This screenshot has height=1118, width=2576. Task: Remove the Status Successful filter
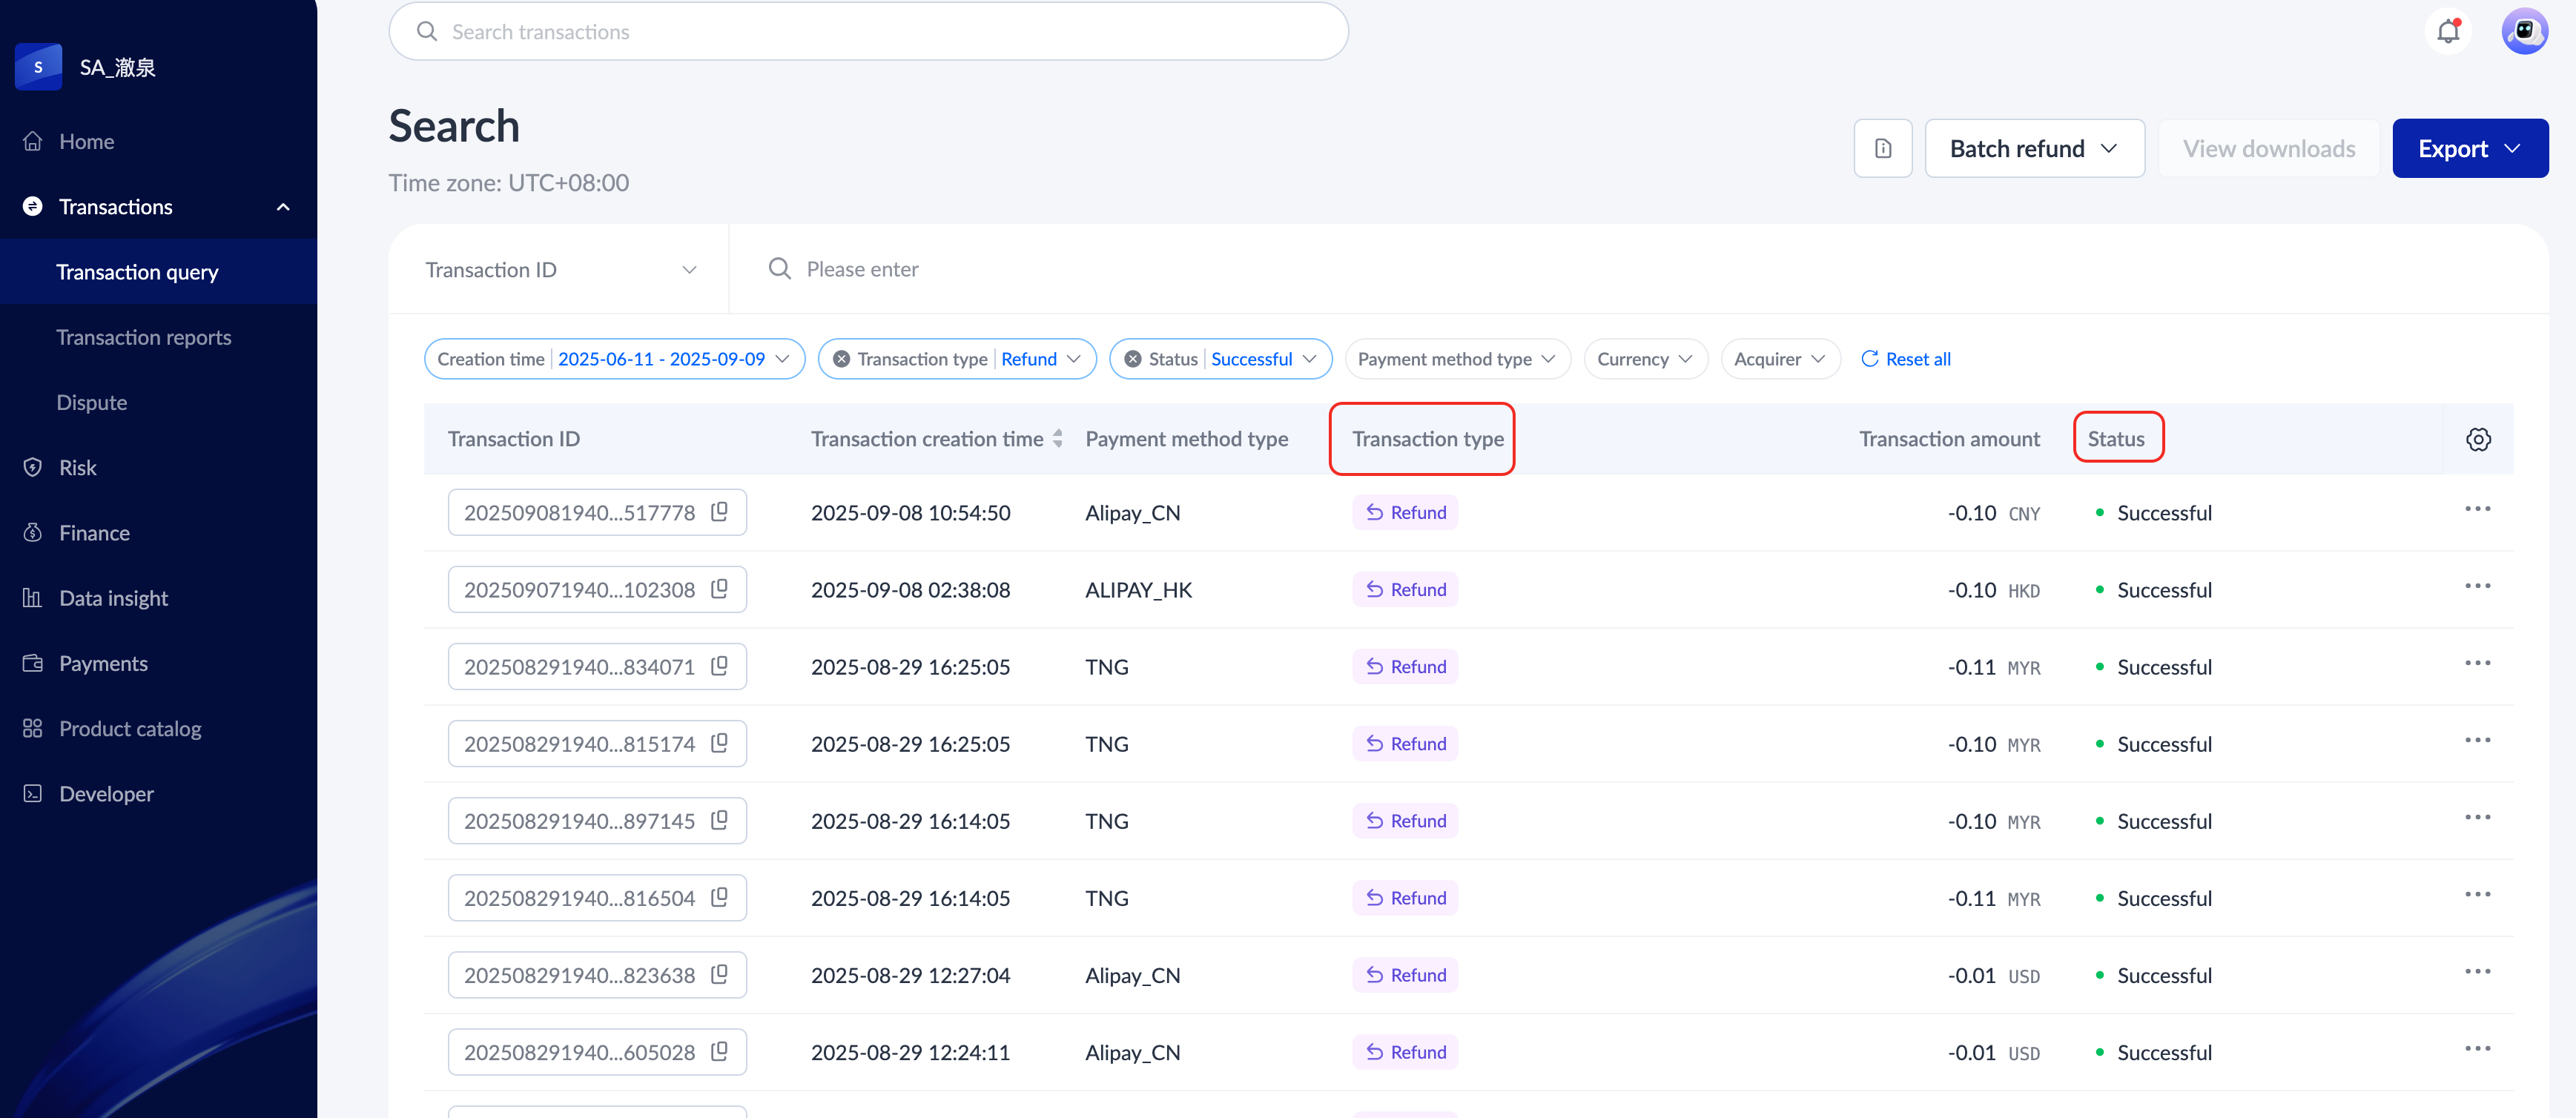(1132, 359)
